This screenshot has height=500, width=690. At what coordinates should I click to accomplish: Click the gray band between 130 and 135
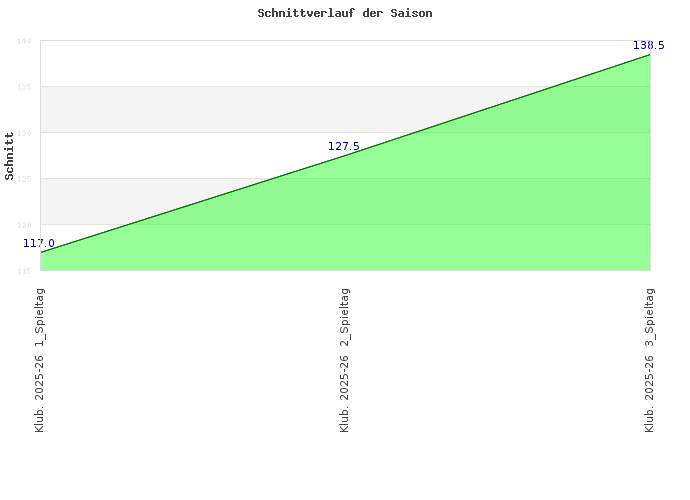pyautogui.click(x=150, y=110)
